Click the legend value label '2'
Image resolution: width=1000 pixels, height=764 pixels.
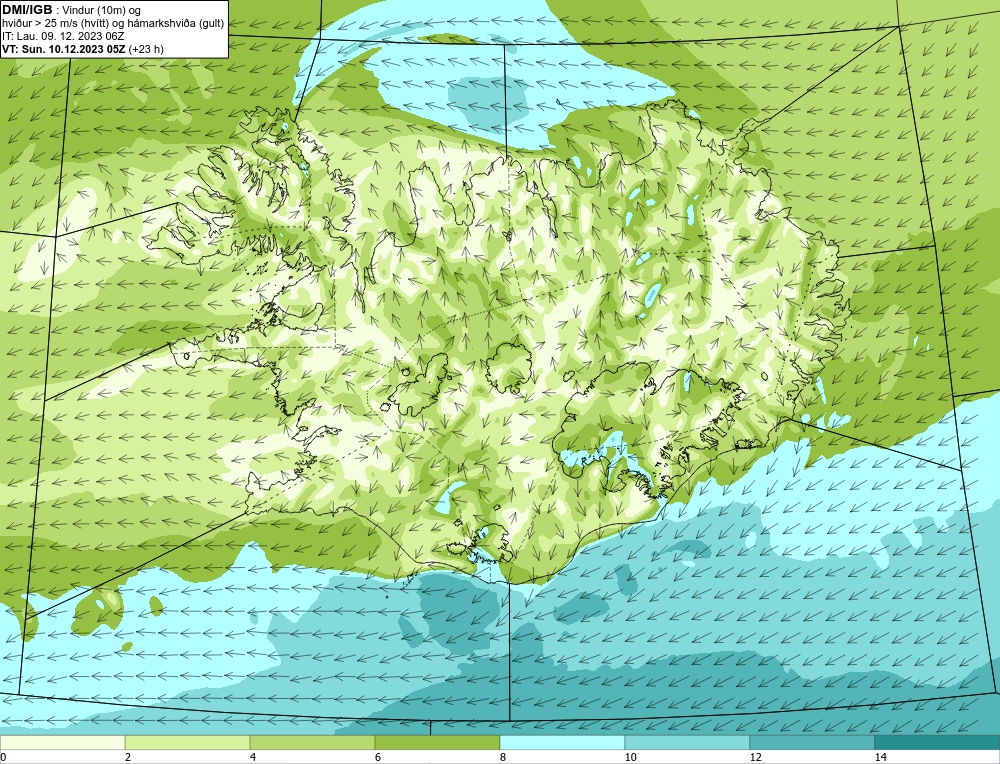(128, 757)
